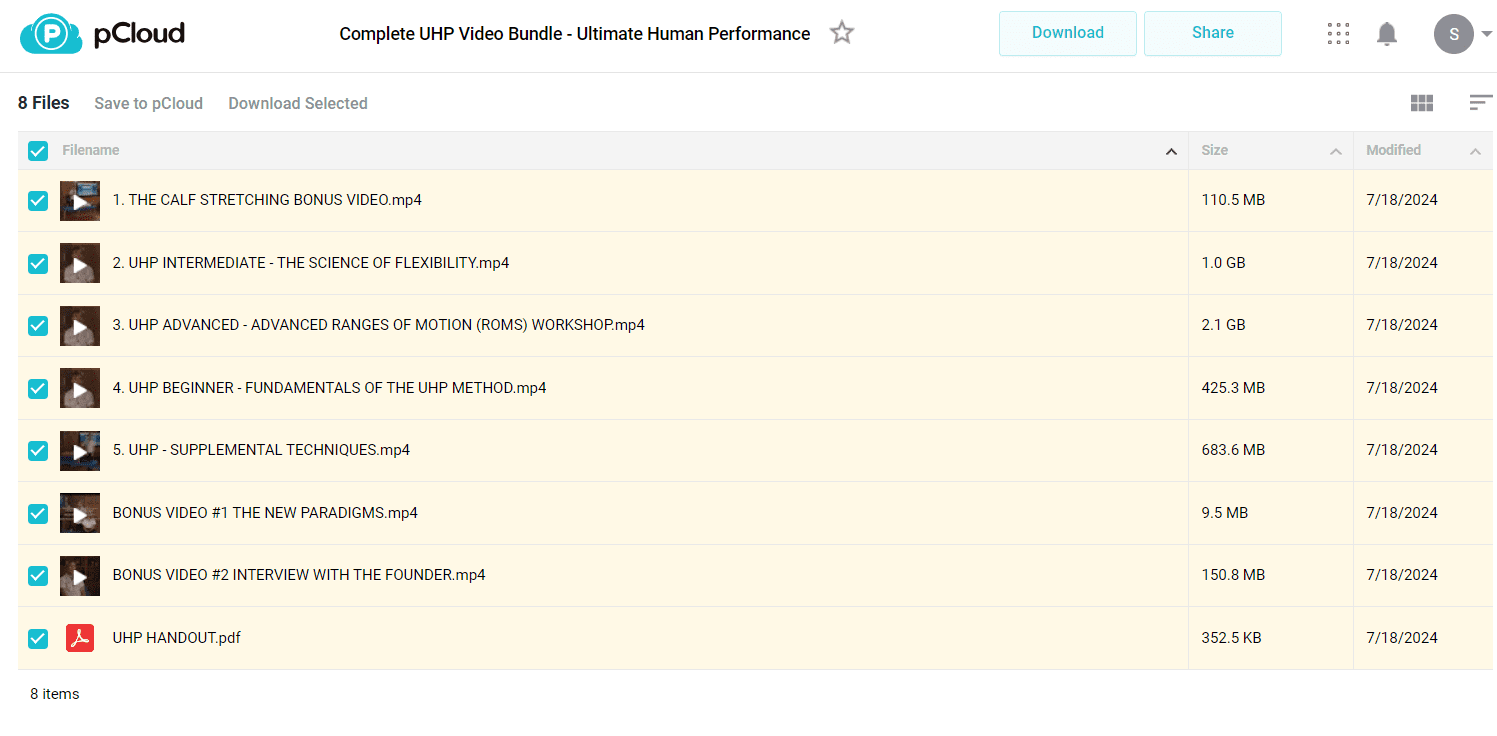Image resolution: width=1497 pixels, height=736 pixels.
Task: Expand the account dropdown arrow
Action: coord(1486,34)
